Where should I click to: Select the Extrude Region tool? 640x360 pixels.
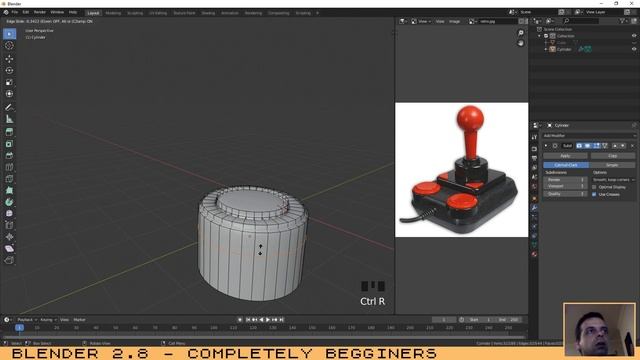pos(9,132)
